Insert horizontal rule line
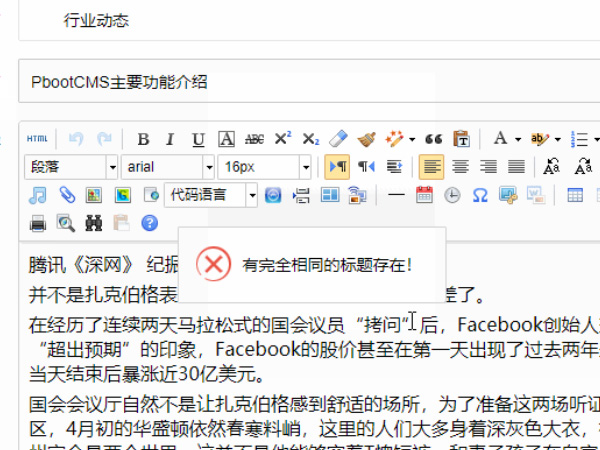This screenshot has height=450, width=600. (396, 195)
